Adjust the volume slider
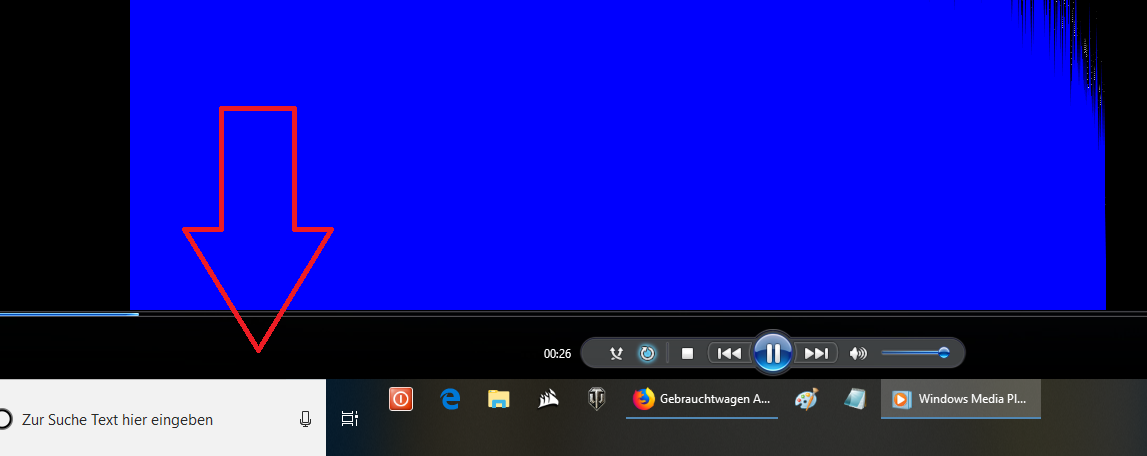 915,353
